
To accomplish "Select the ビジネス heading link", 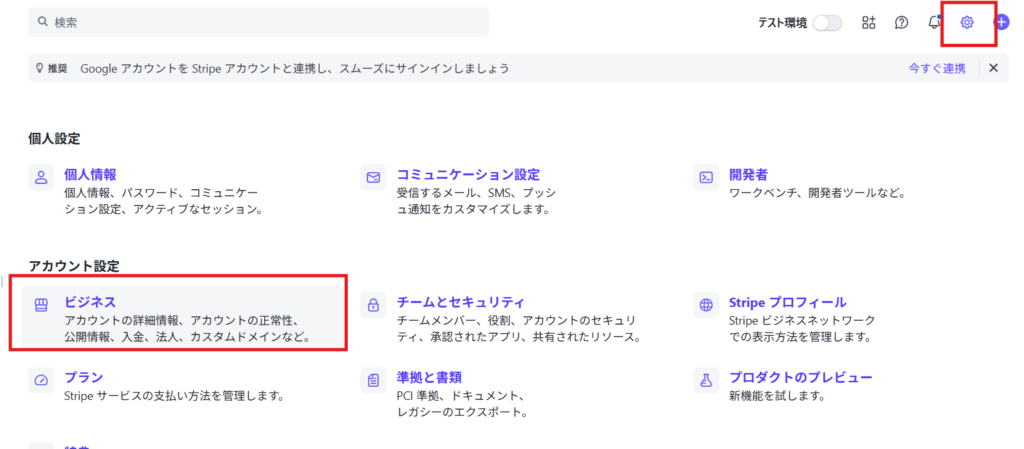I will 90,301.
